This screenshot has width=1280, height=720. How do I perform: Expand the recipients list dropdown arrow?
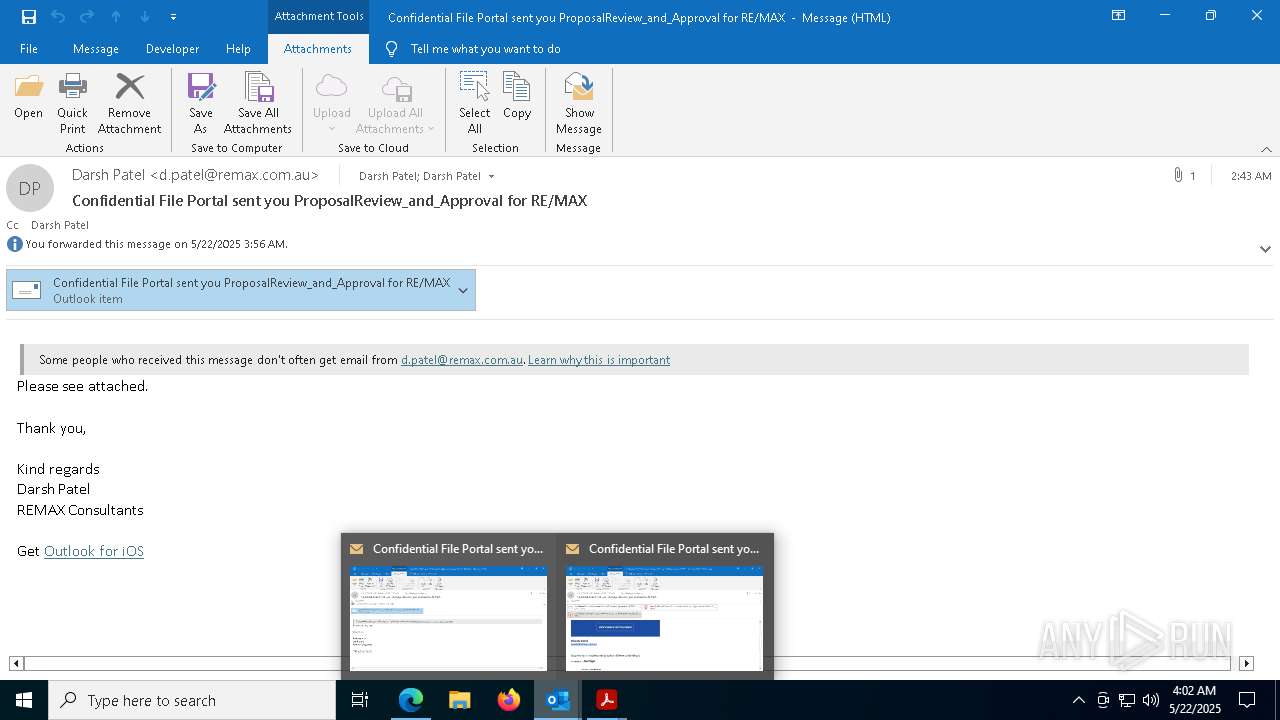491,176
